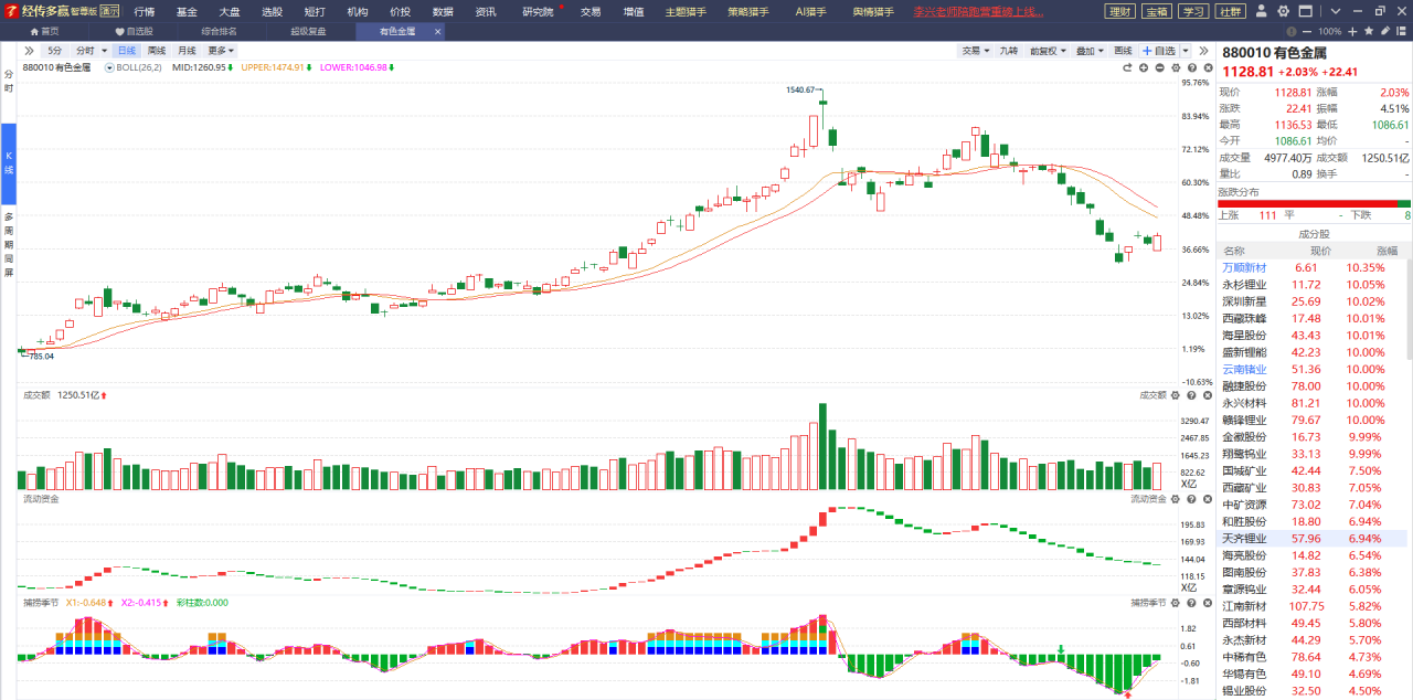
Task: Open settings gear for 成交额 volume panel
Action: click(x=1175, y=395)
